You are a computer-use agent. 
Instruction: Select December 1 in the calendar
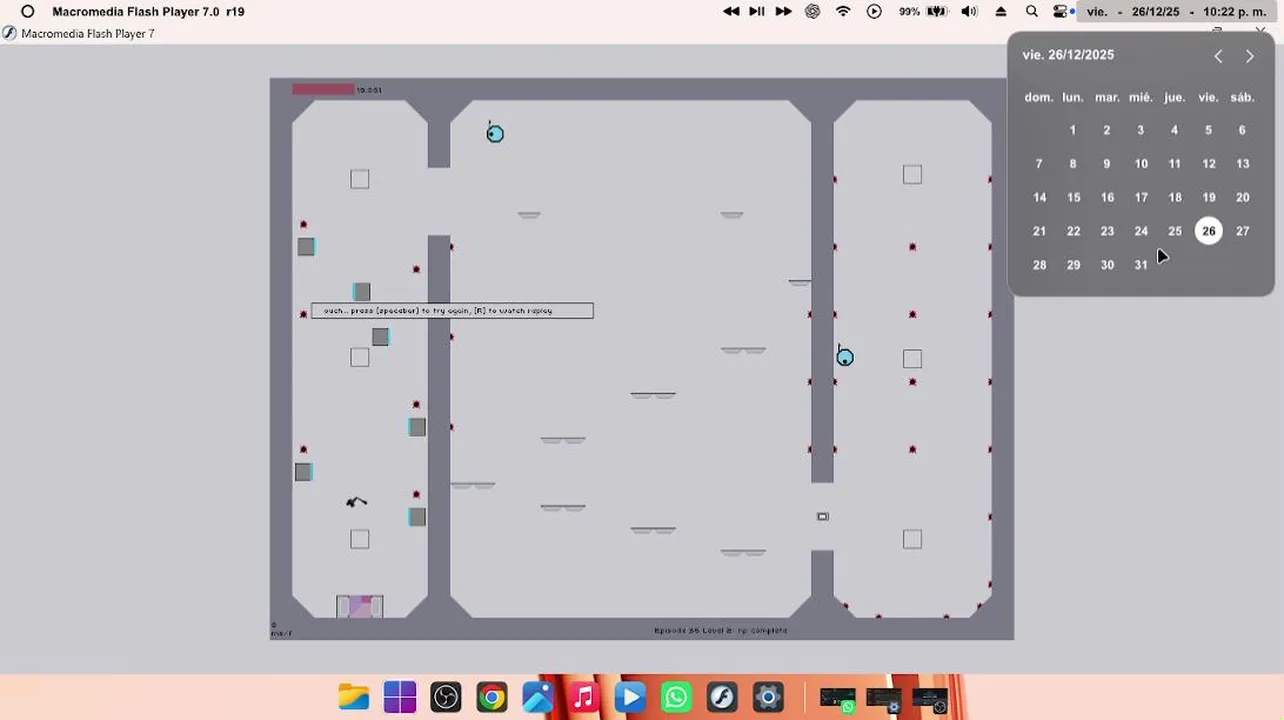point(1073,130)
